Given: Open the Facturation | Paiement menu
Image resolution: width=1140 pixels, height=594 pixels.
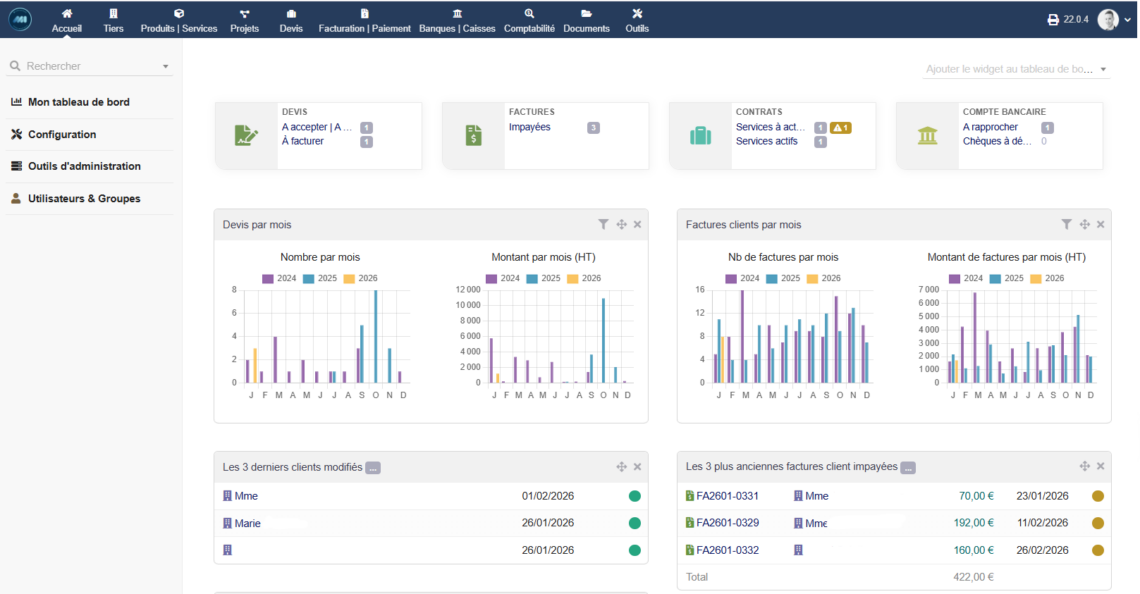Looking at the screenshot, I should (x=364, y=20).
